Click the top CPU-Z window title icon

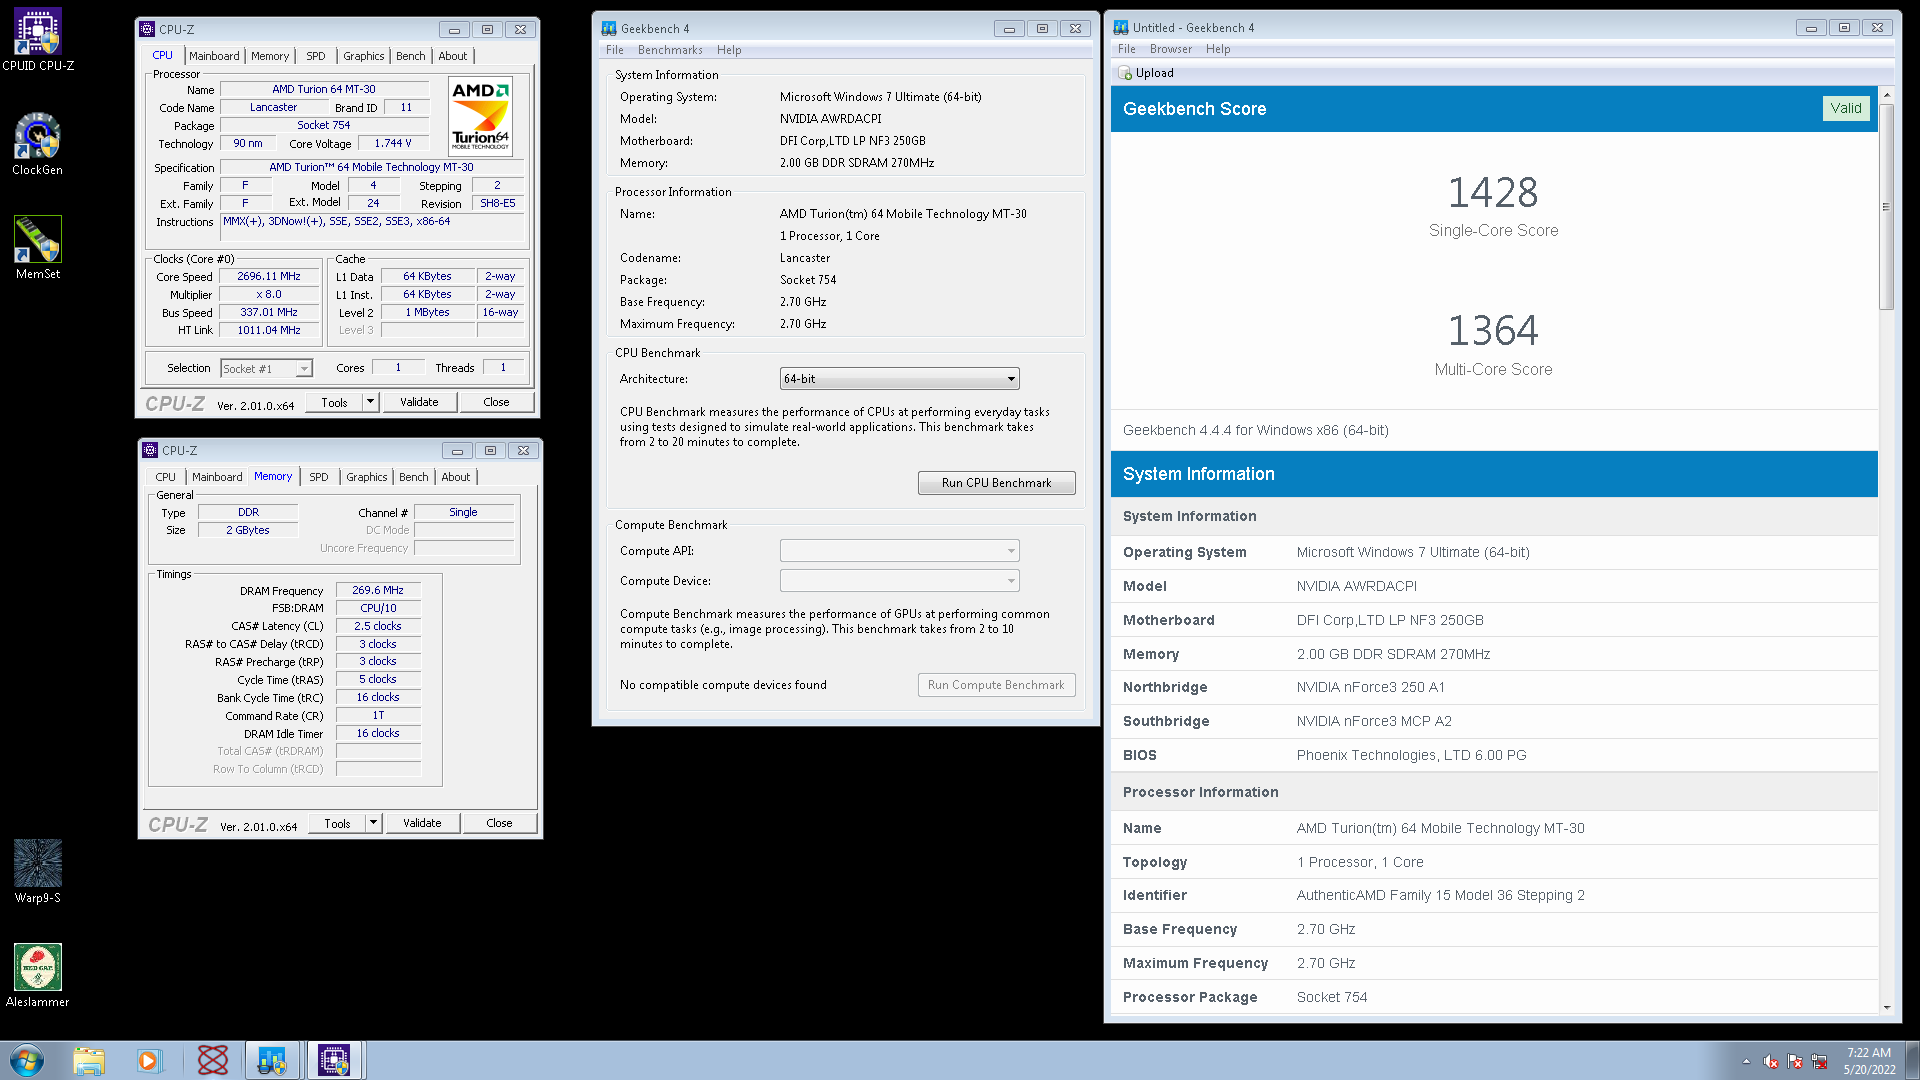(x=148, y=29)
